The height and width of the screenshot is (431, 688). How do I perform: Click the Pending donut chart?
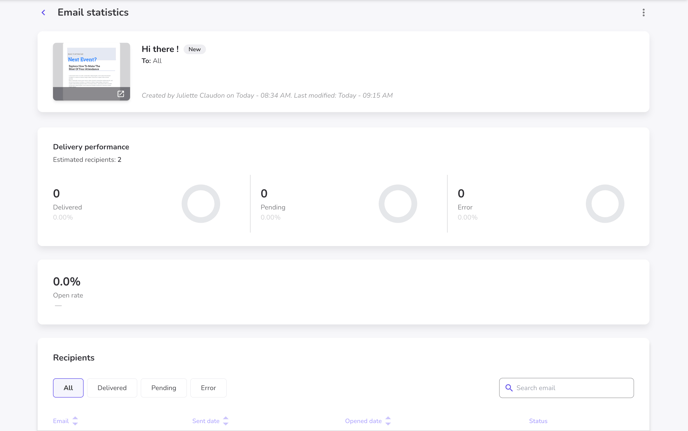pyautogui.click(x=397, y=204)
